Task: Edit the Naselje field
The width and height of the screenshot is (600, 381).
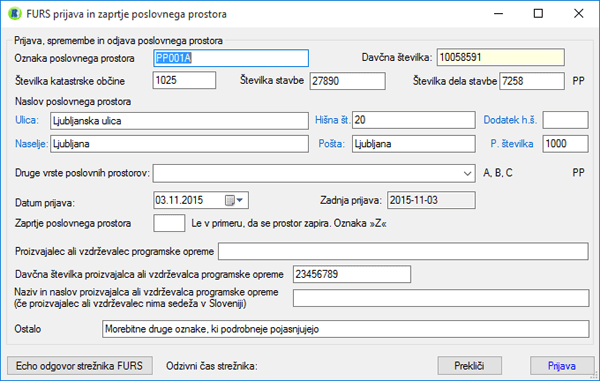Action: (x=179, y=144)
